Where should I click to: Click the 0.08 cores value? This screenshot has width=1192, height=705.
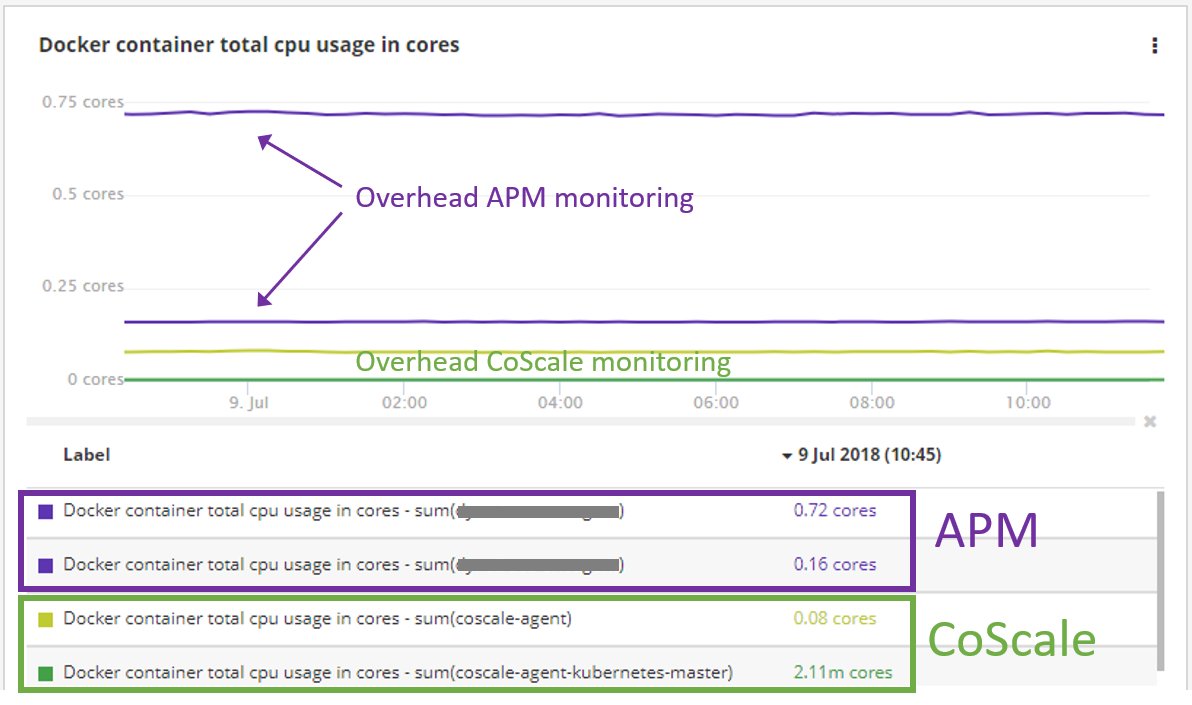(x=835, y=619)
